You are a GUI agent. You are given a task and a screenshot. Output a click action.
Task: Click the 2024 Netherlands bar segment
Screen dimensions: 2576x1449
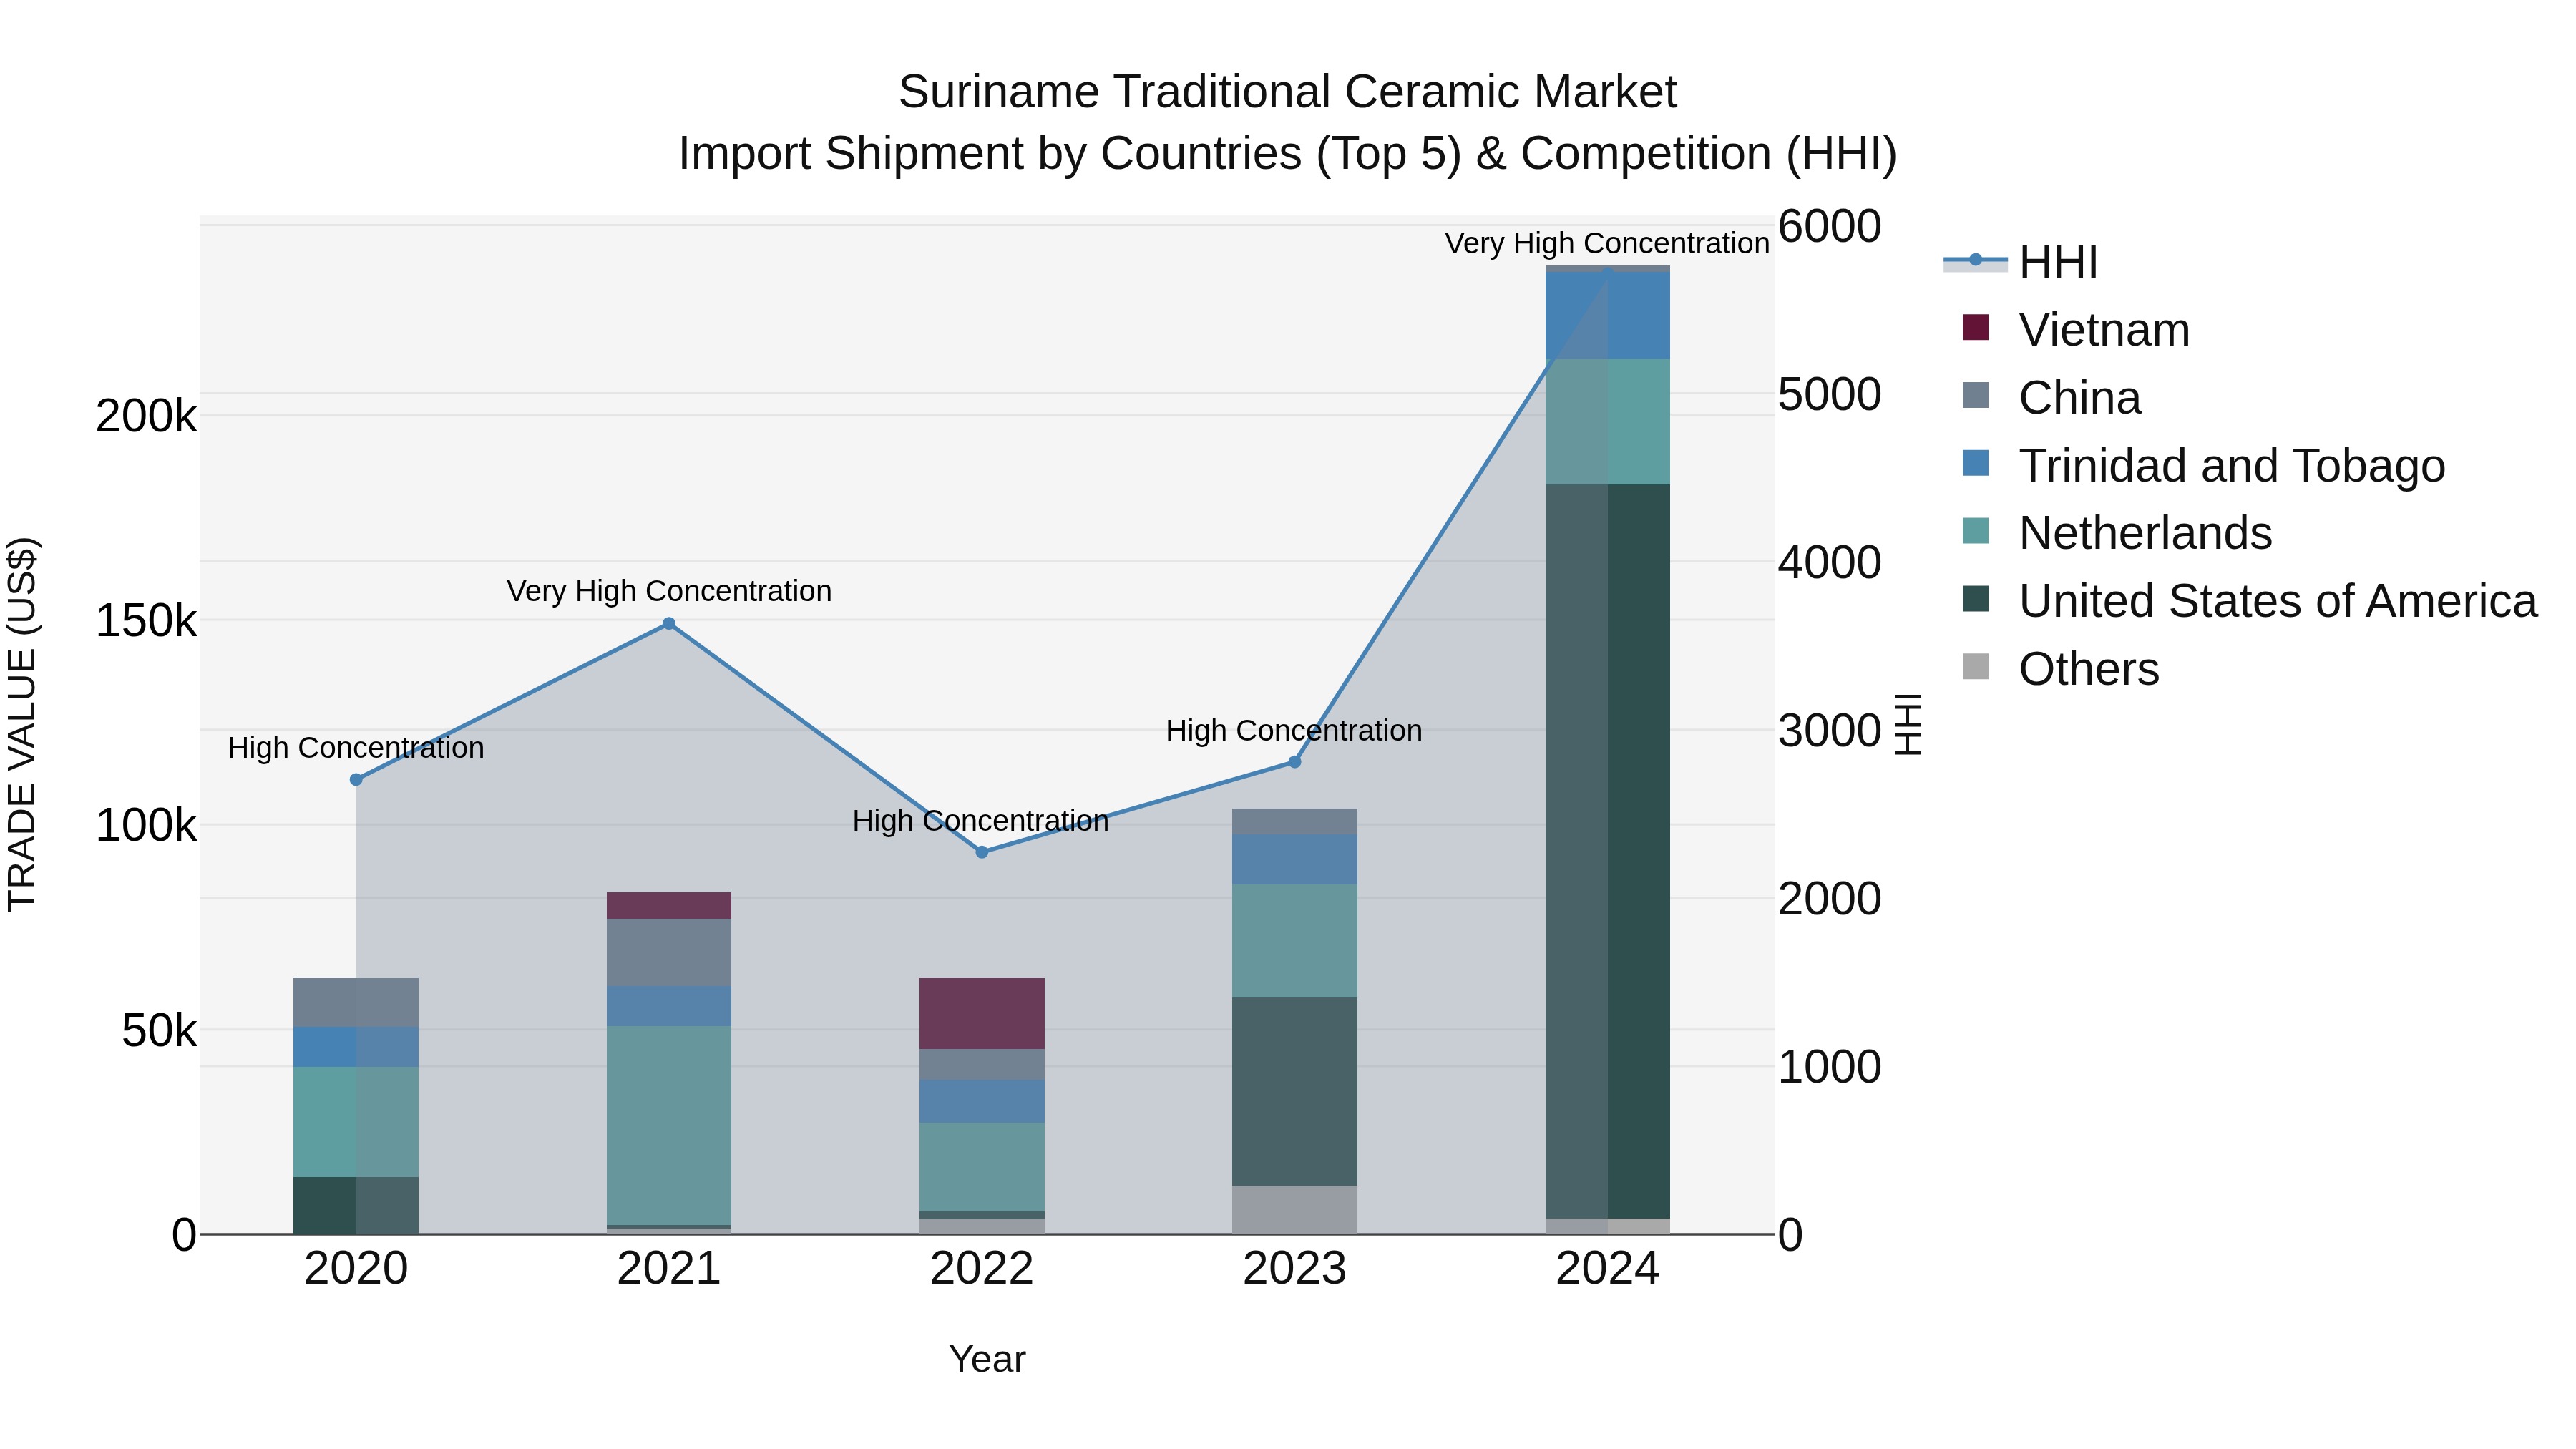pos(1608,422)
